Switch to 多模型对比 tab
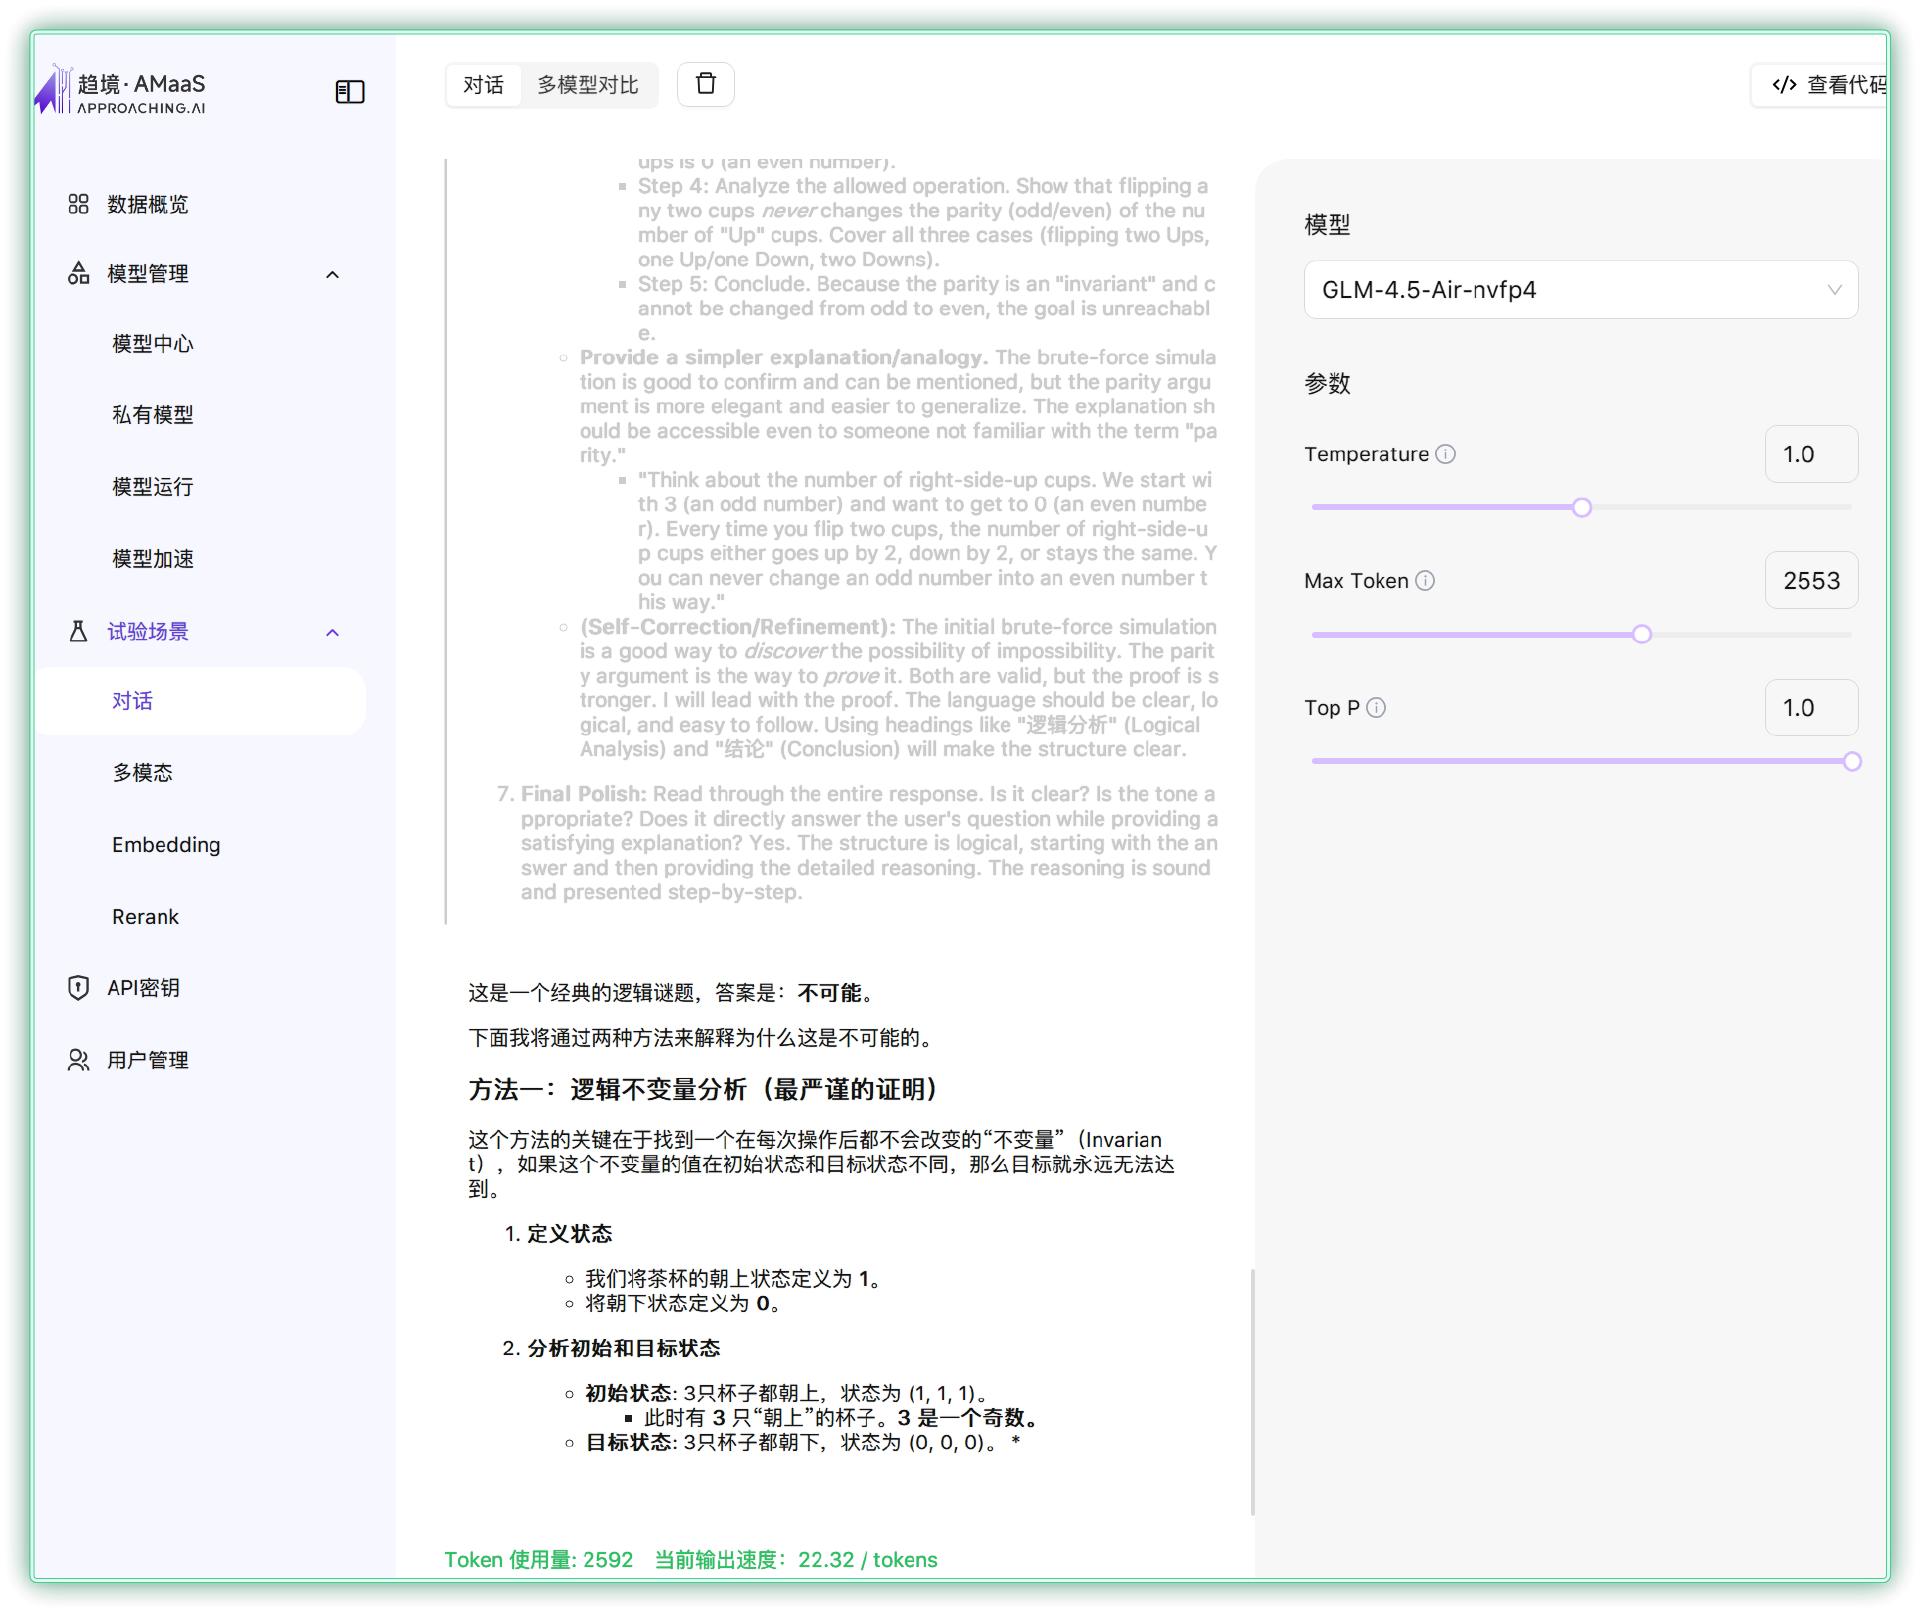 (x=587, y=85)
